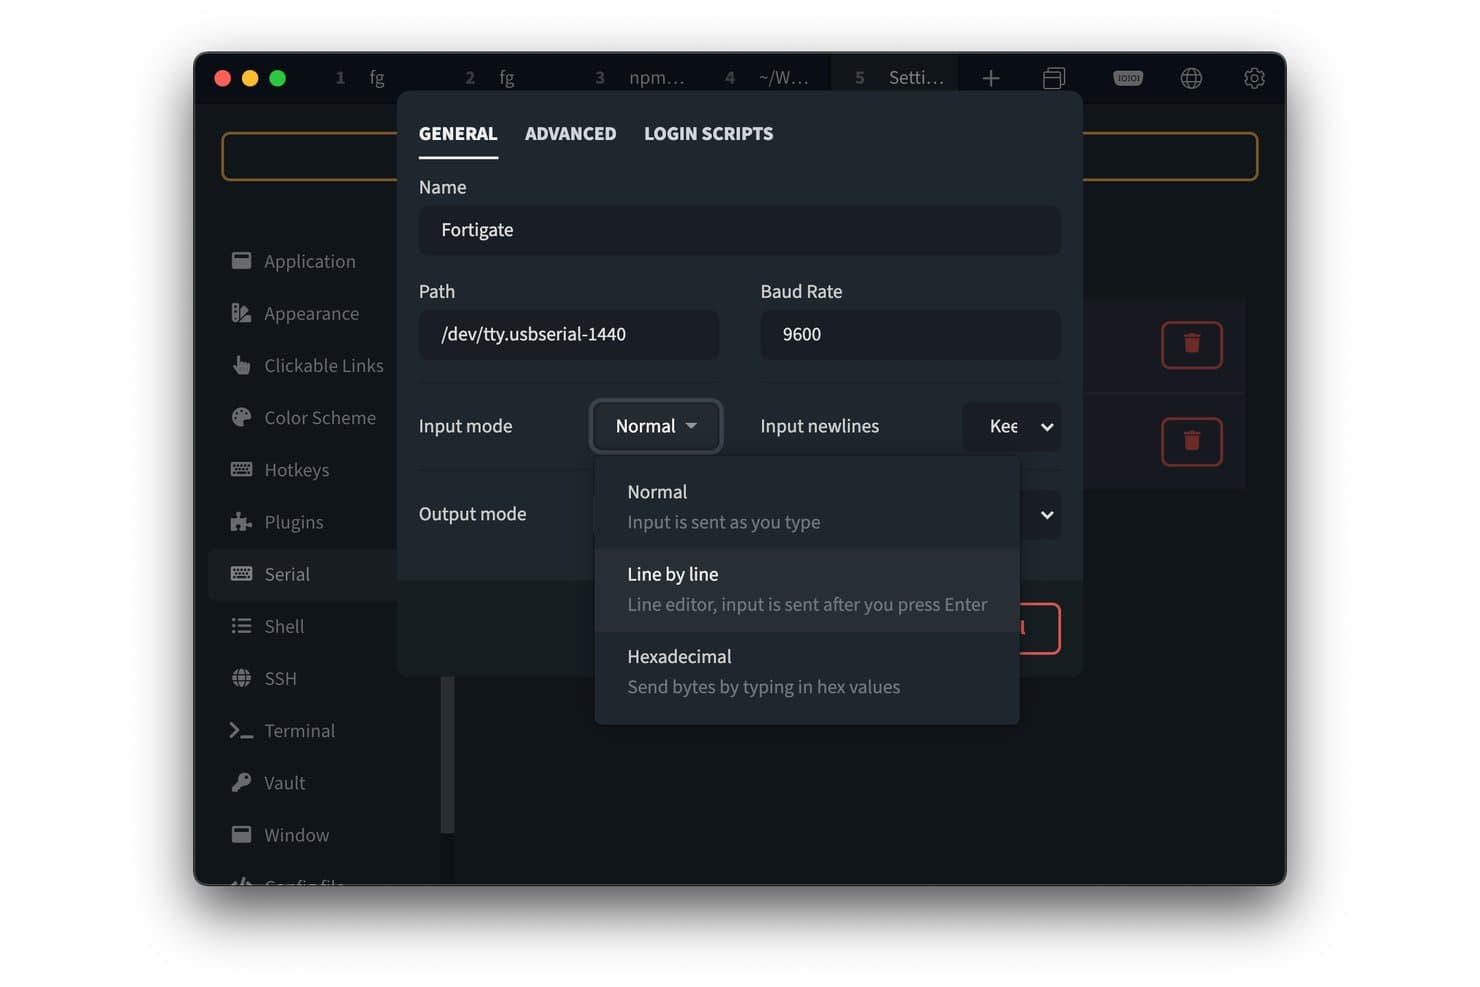The width and height of the screenshot is (1480, 987).
Task: Click the new tab plus icon
Action: 991,78
